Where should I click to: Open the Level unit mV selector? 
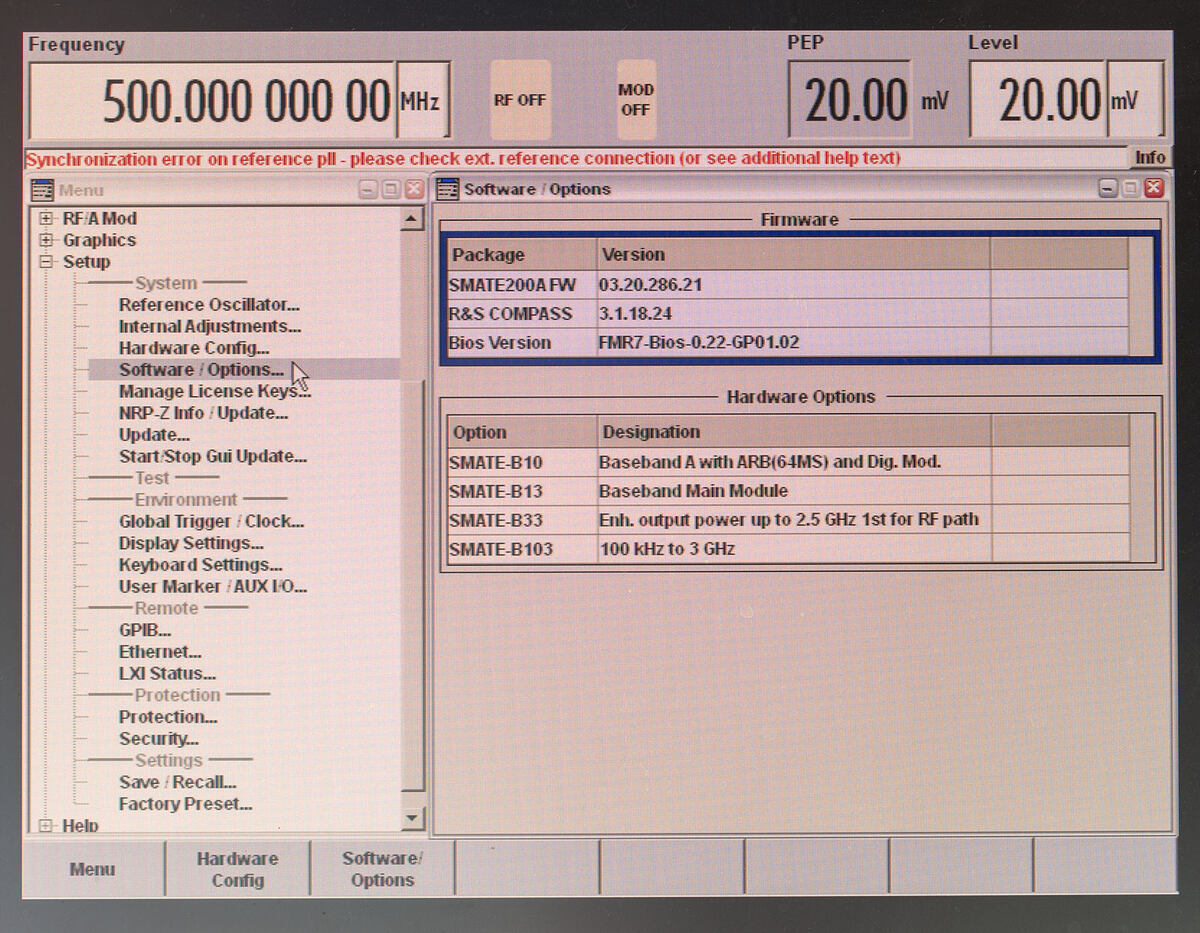(x=1135, y=99)
